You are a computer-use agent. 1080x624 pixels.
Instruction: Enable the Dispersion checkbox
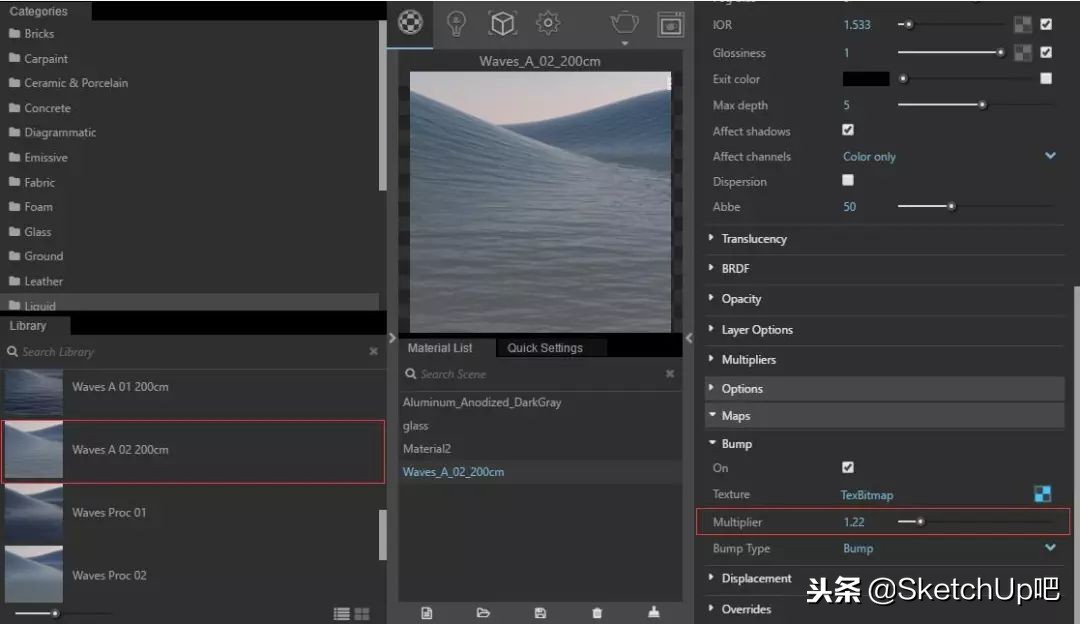[847, 181]
